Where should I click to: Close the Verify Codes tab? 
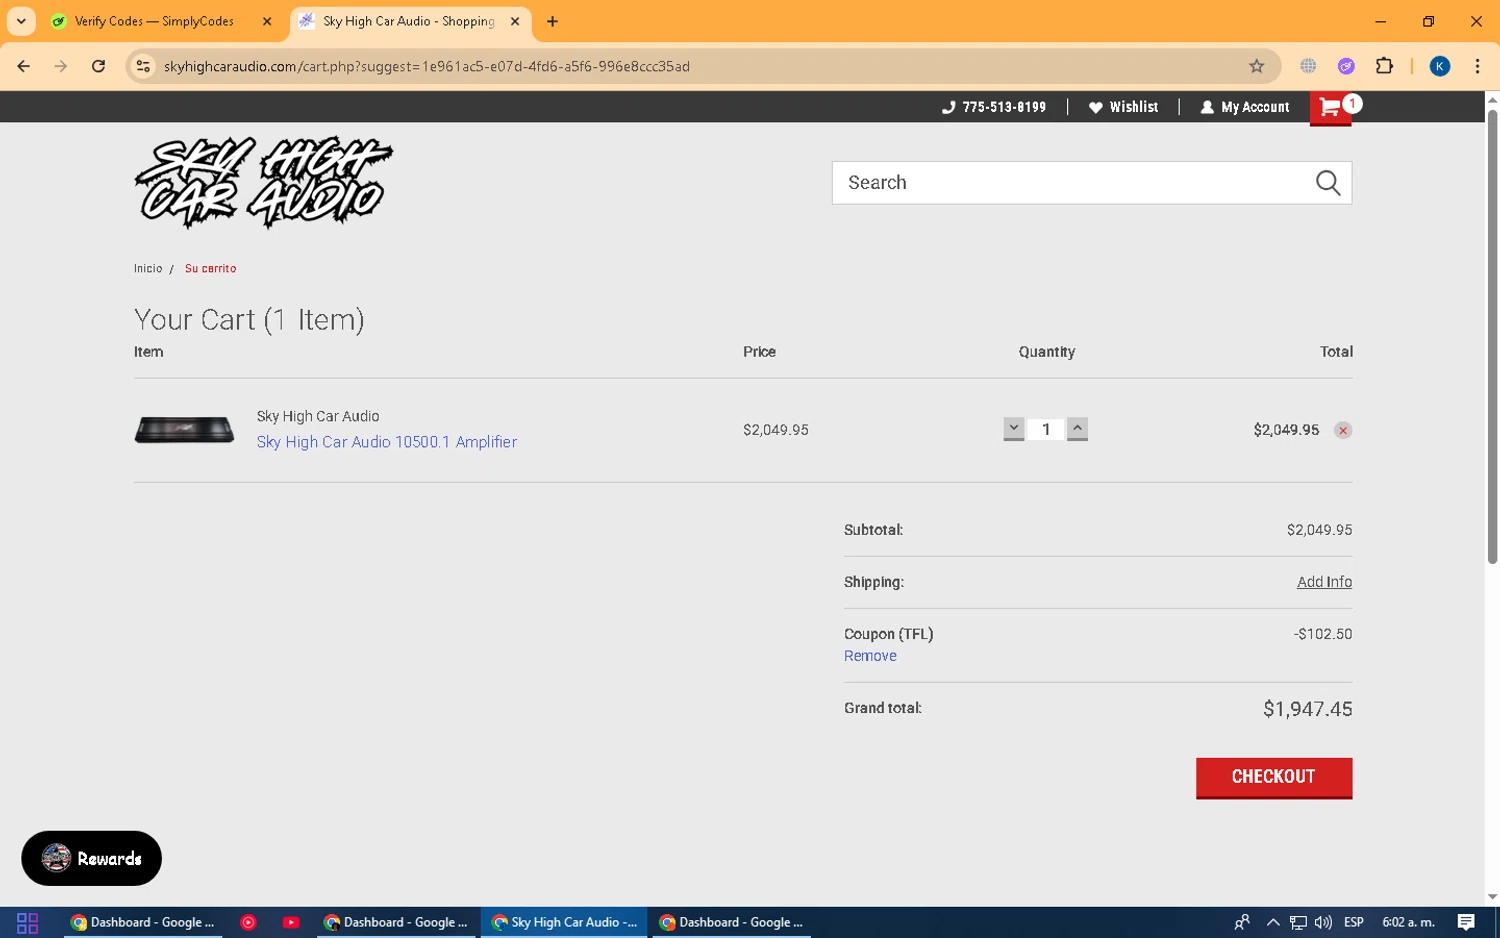267,21
